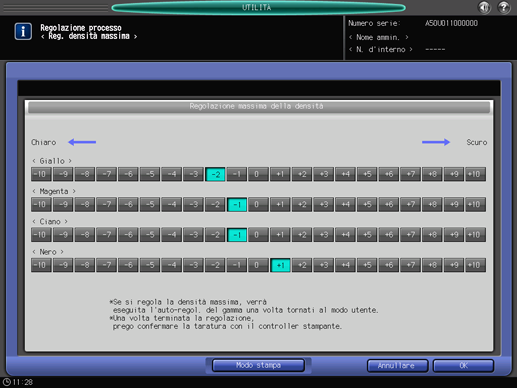Set Magenta density to -10
Viewport: 517px width, 388px height.
(x=41, y=204)
